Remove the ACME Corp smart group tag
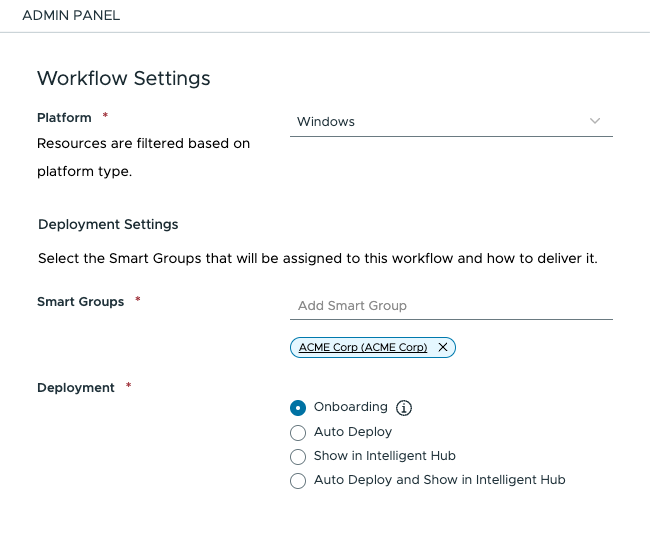This screenshot has width=650, height=546. pyautogui.click(x=443, y=347)
